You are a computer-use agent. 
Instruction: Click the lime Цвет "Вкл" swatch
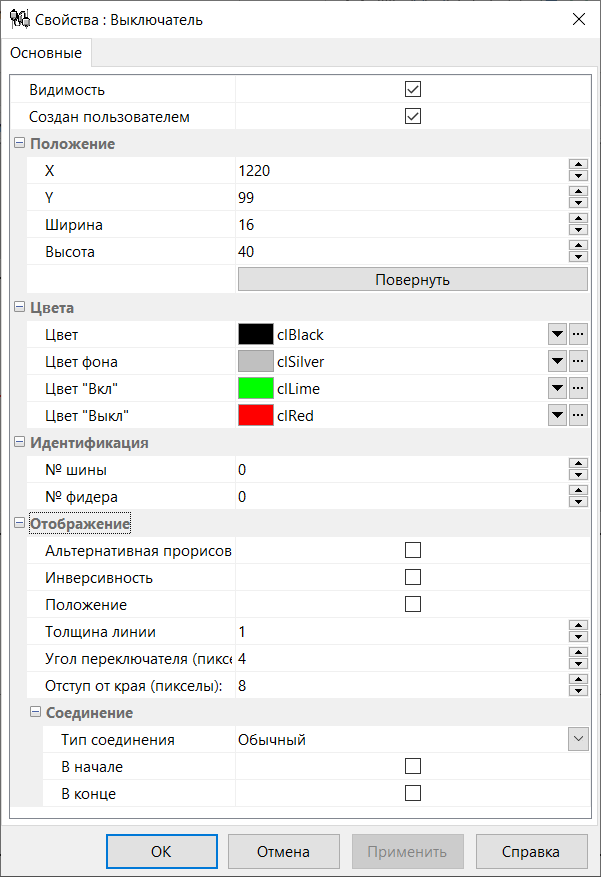tap(255, 388)
